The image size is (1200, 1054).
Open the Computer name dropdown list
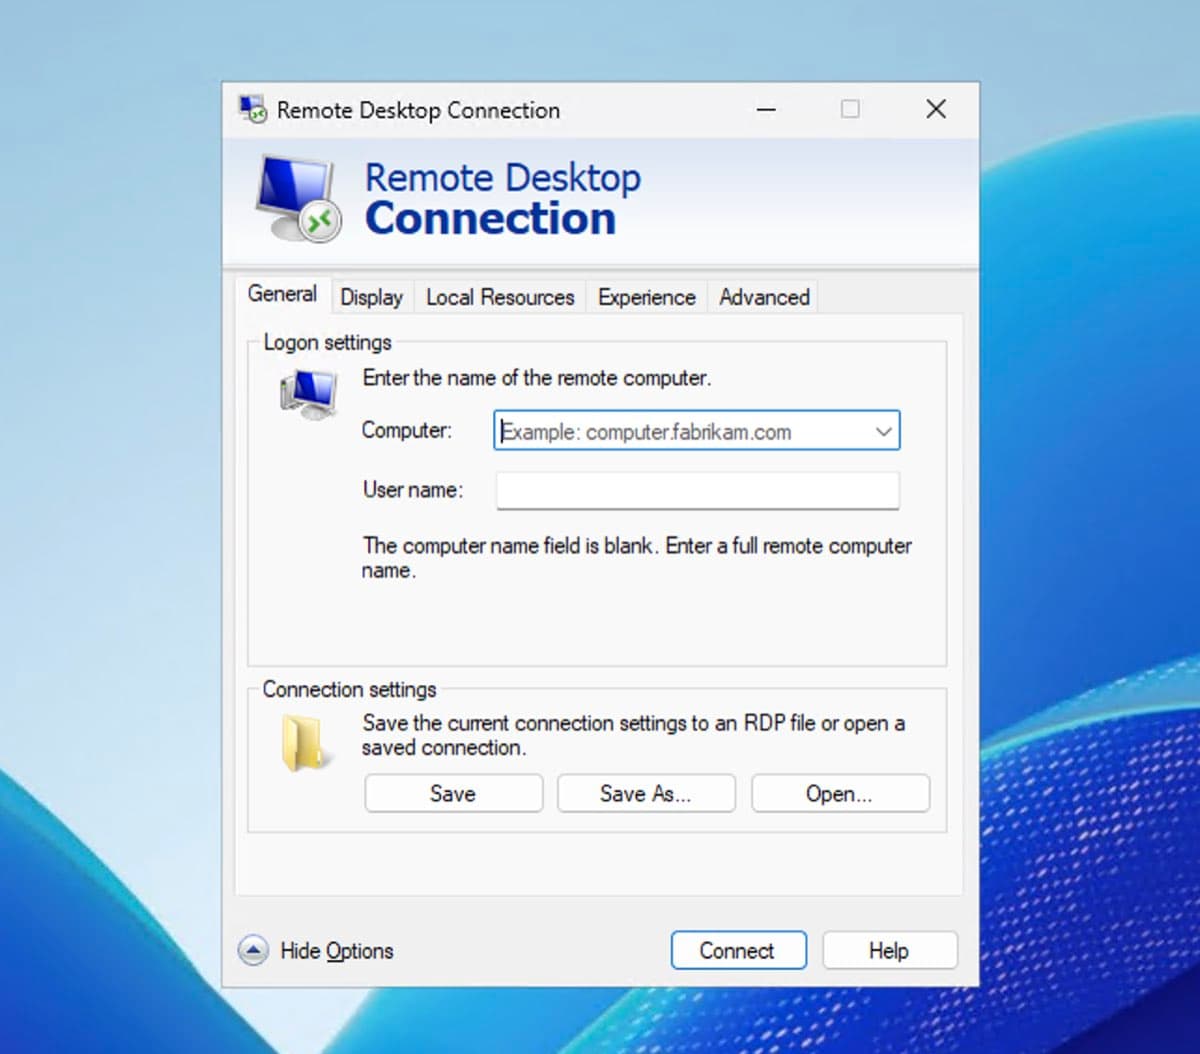pos(882,430)
